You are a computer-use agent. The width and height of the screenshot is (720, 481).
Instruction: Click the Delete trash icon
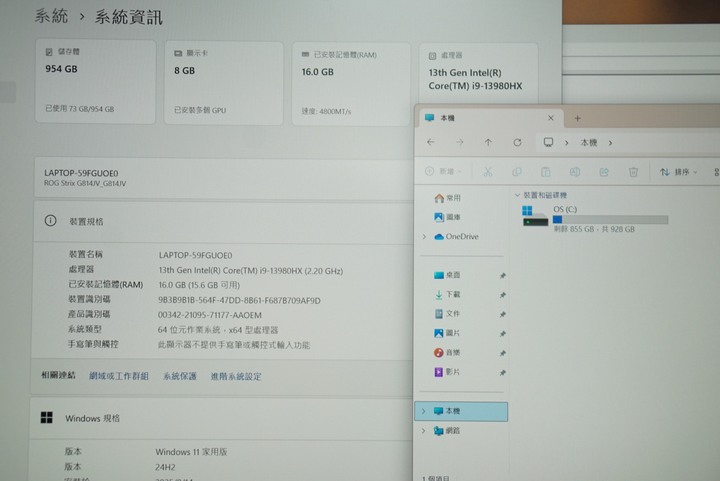pos(633,172)
